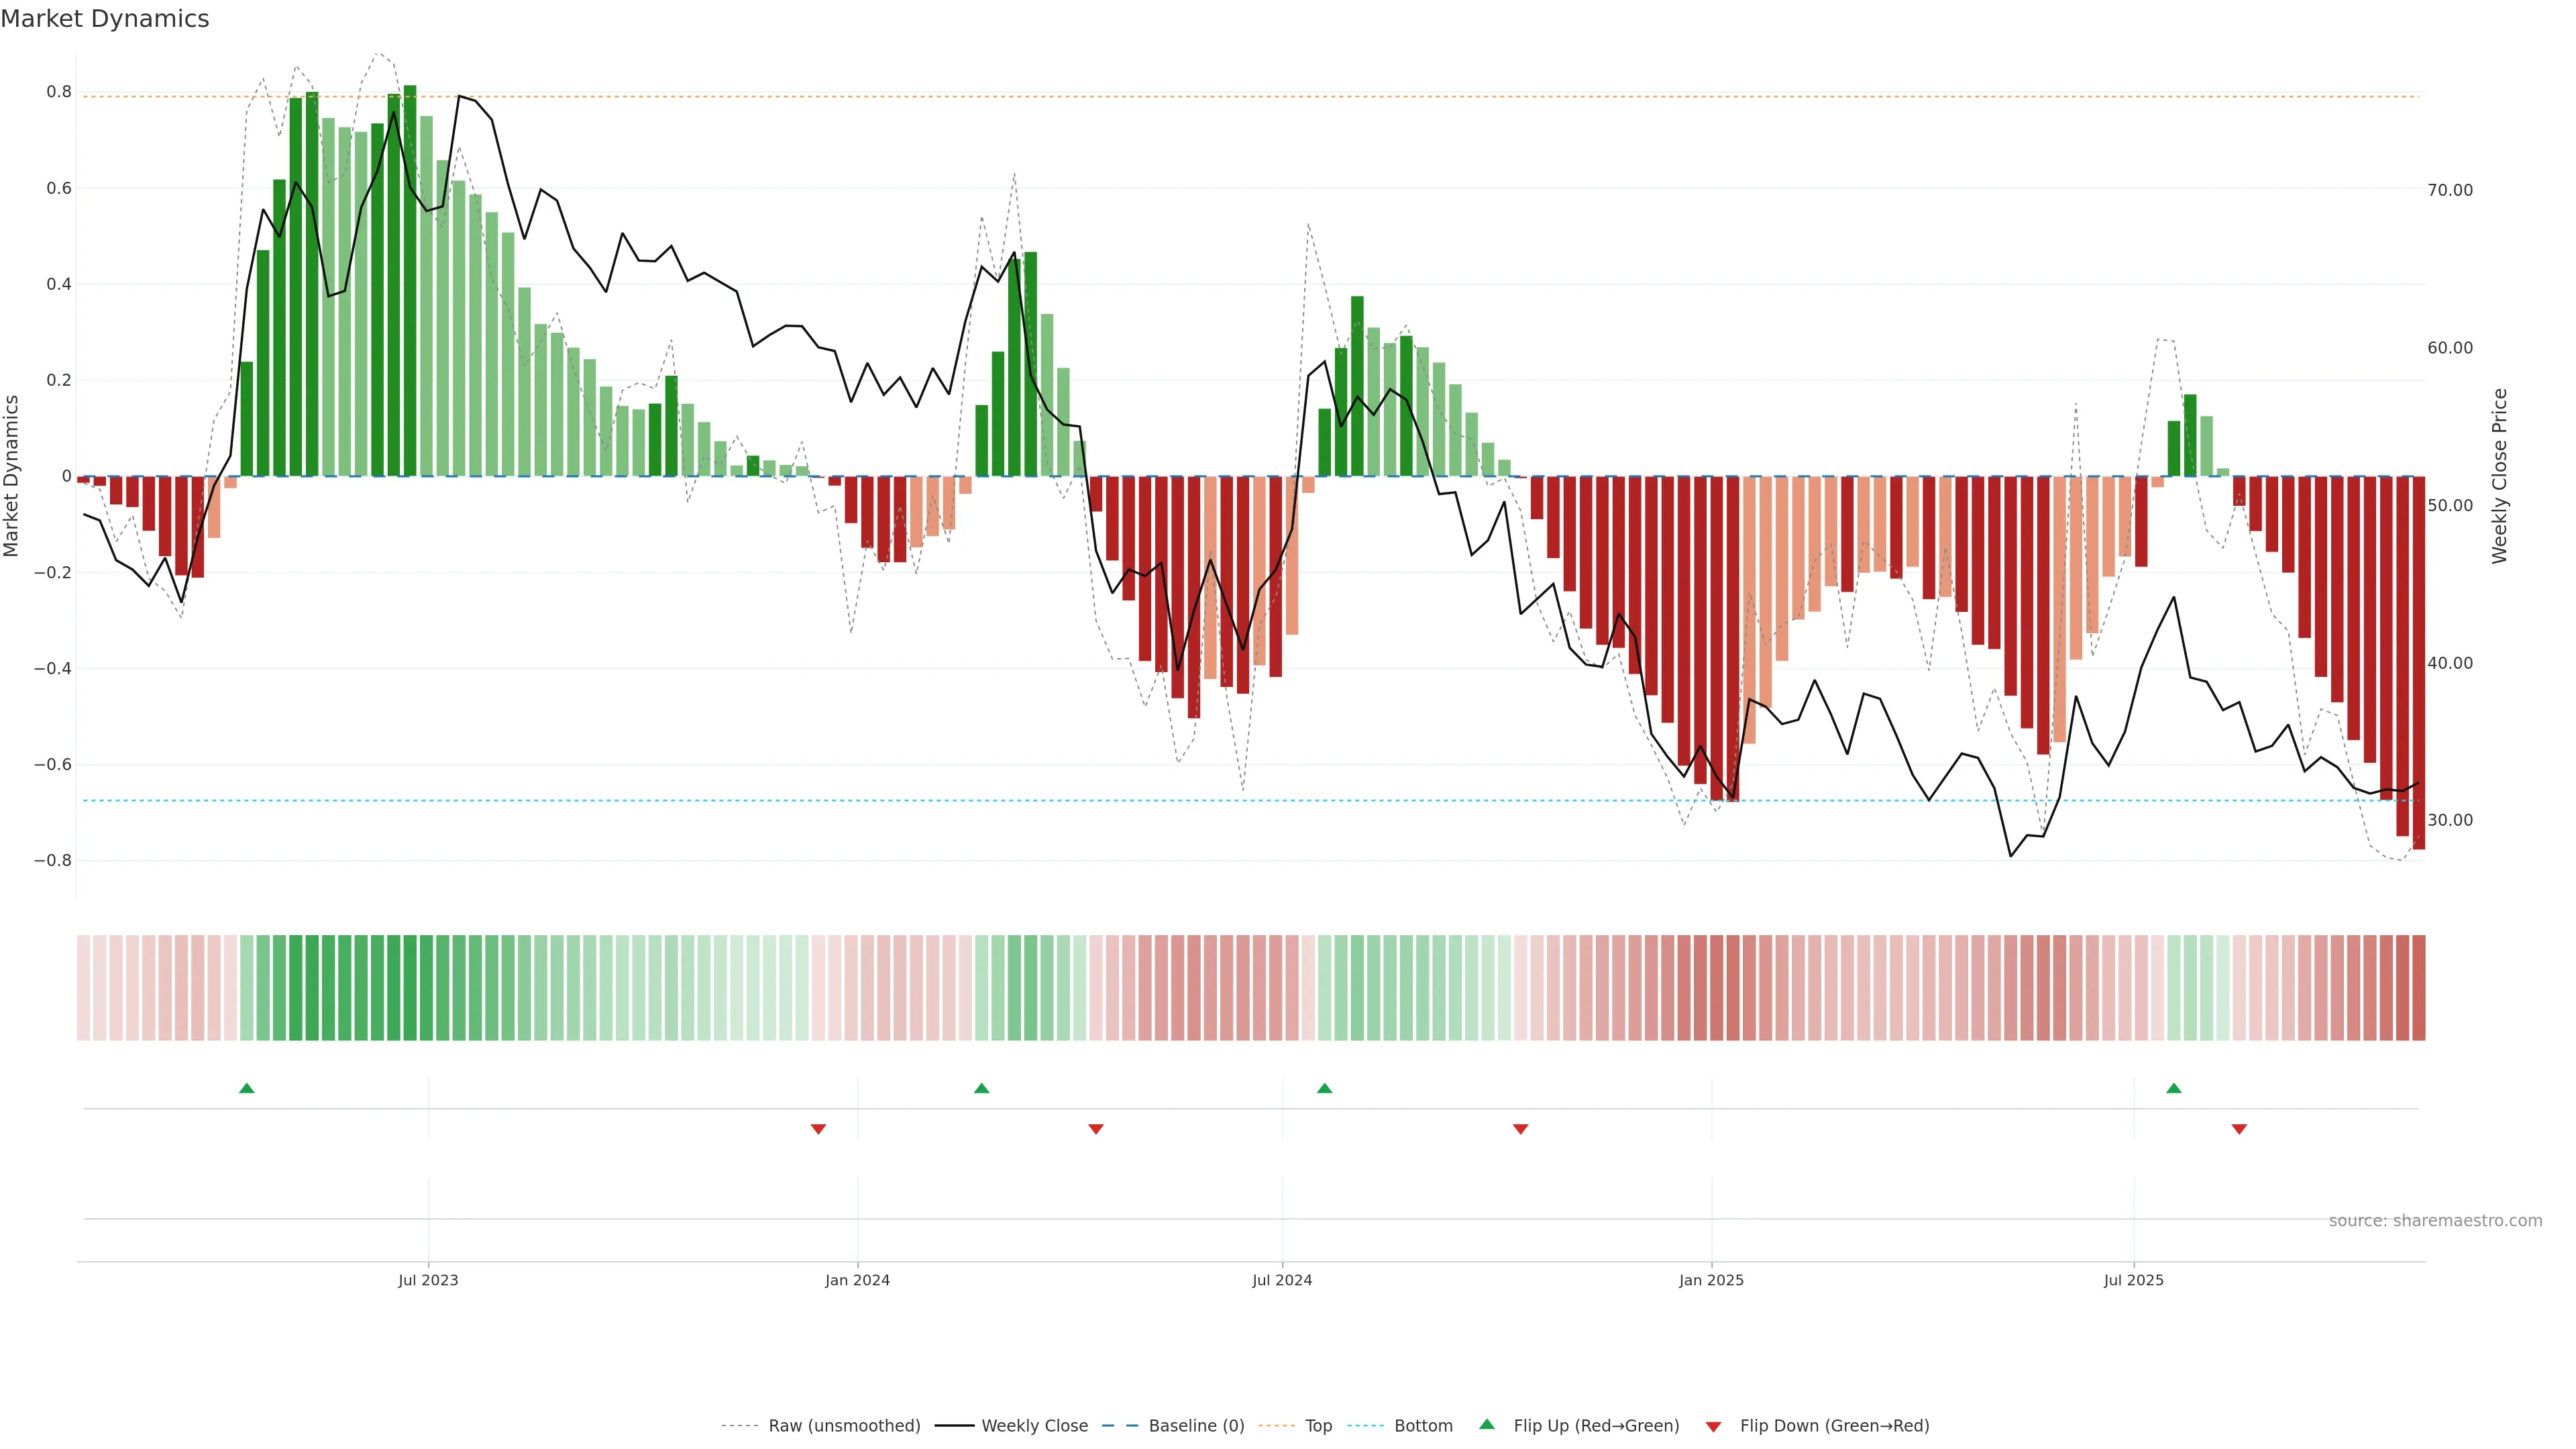2576x1449 pixels.
Task: Click the last red flip-down triangle marker
Action: coord(2239,1129)
